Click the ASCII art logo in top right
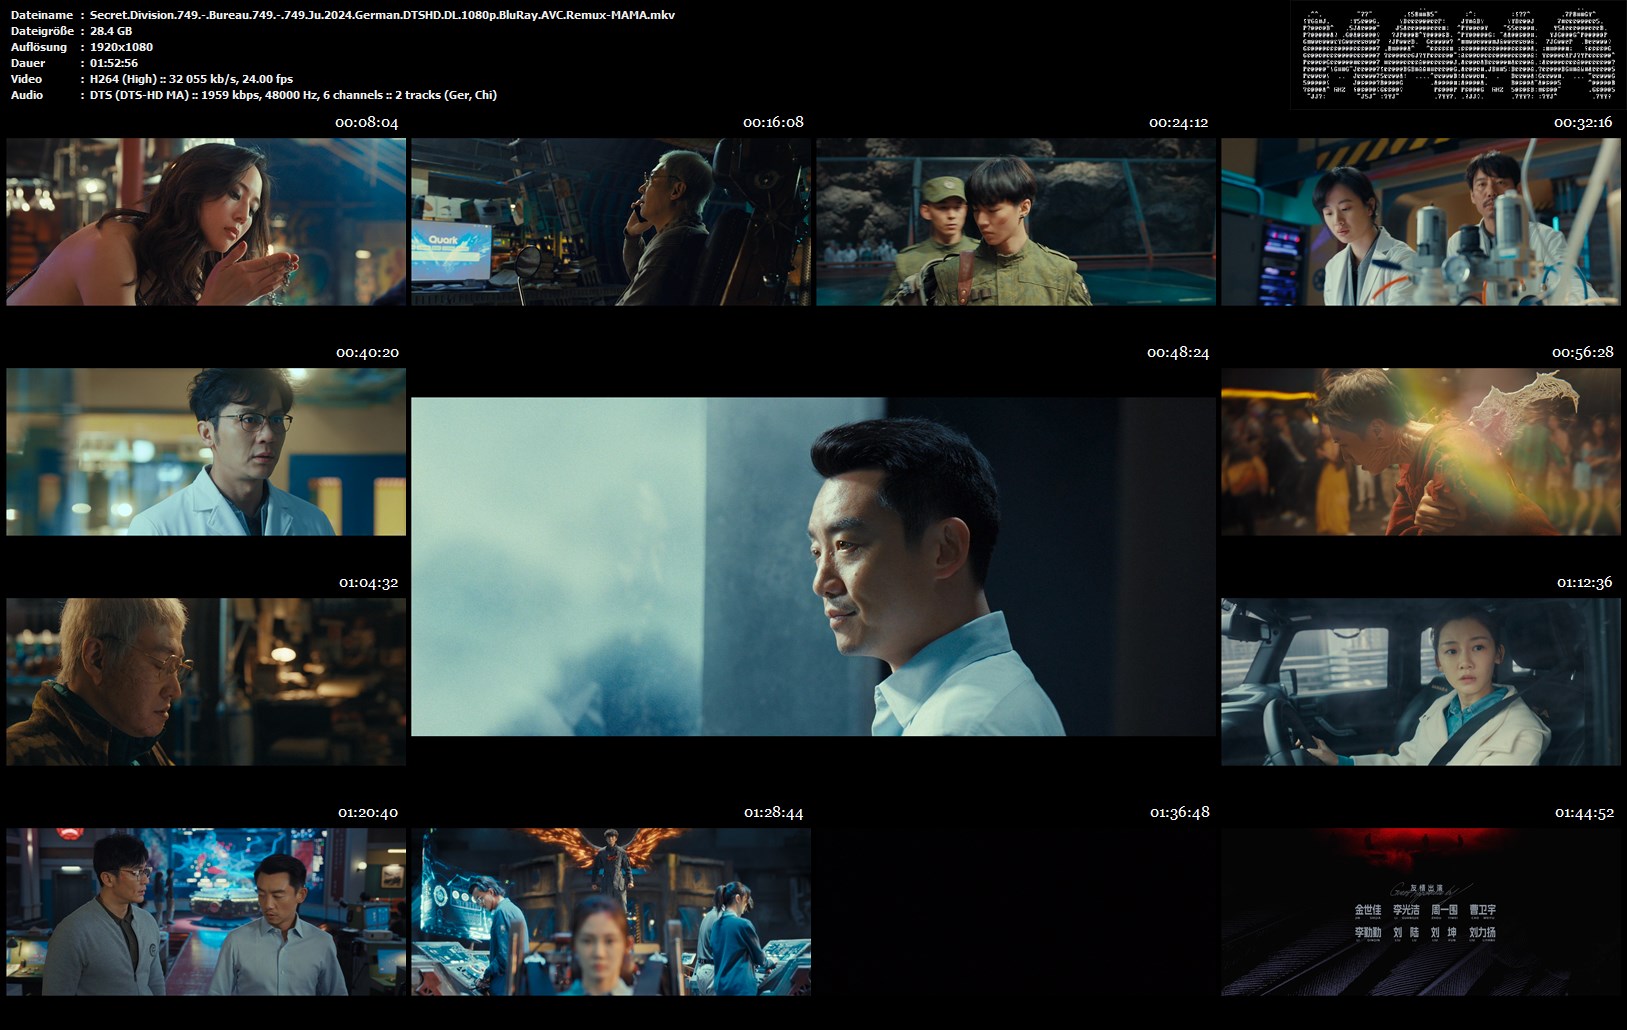1627x1030 pixels. pyautogui.click(x=1457, y=55)
